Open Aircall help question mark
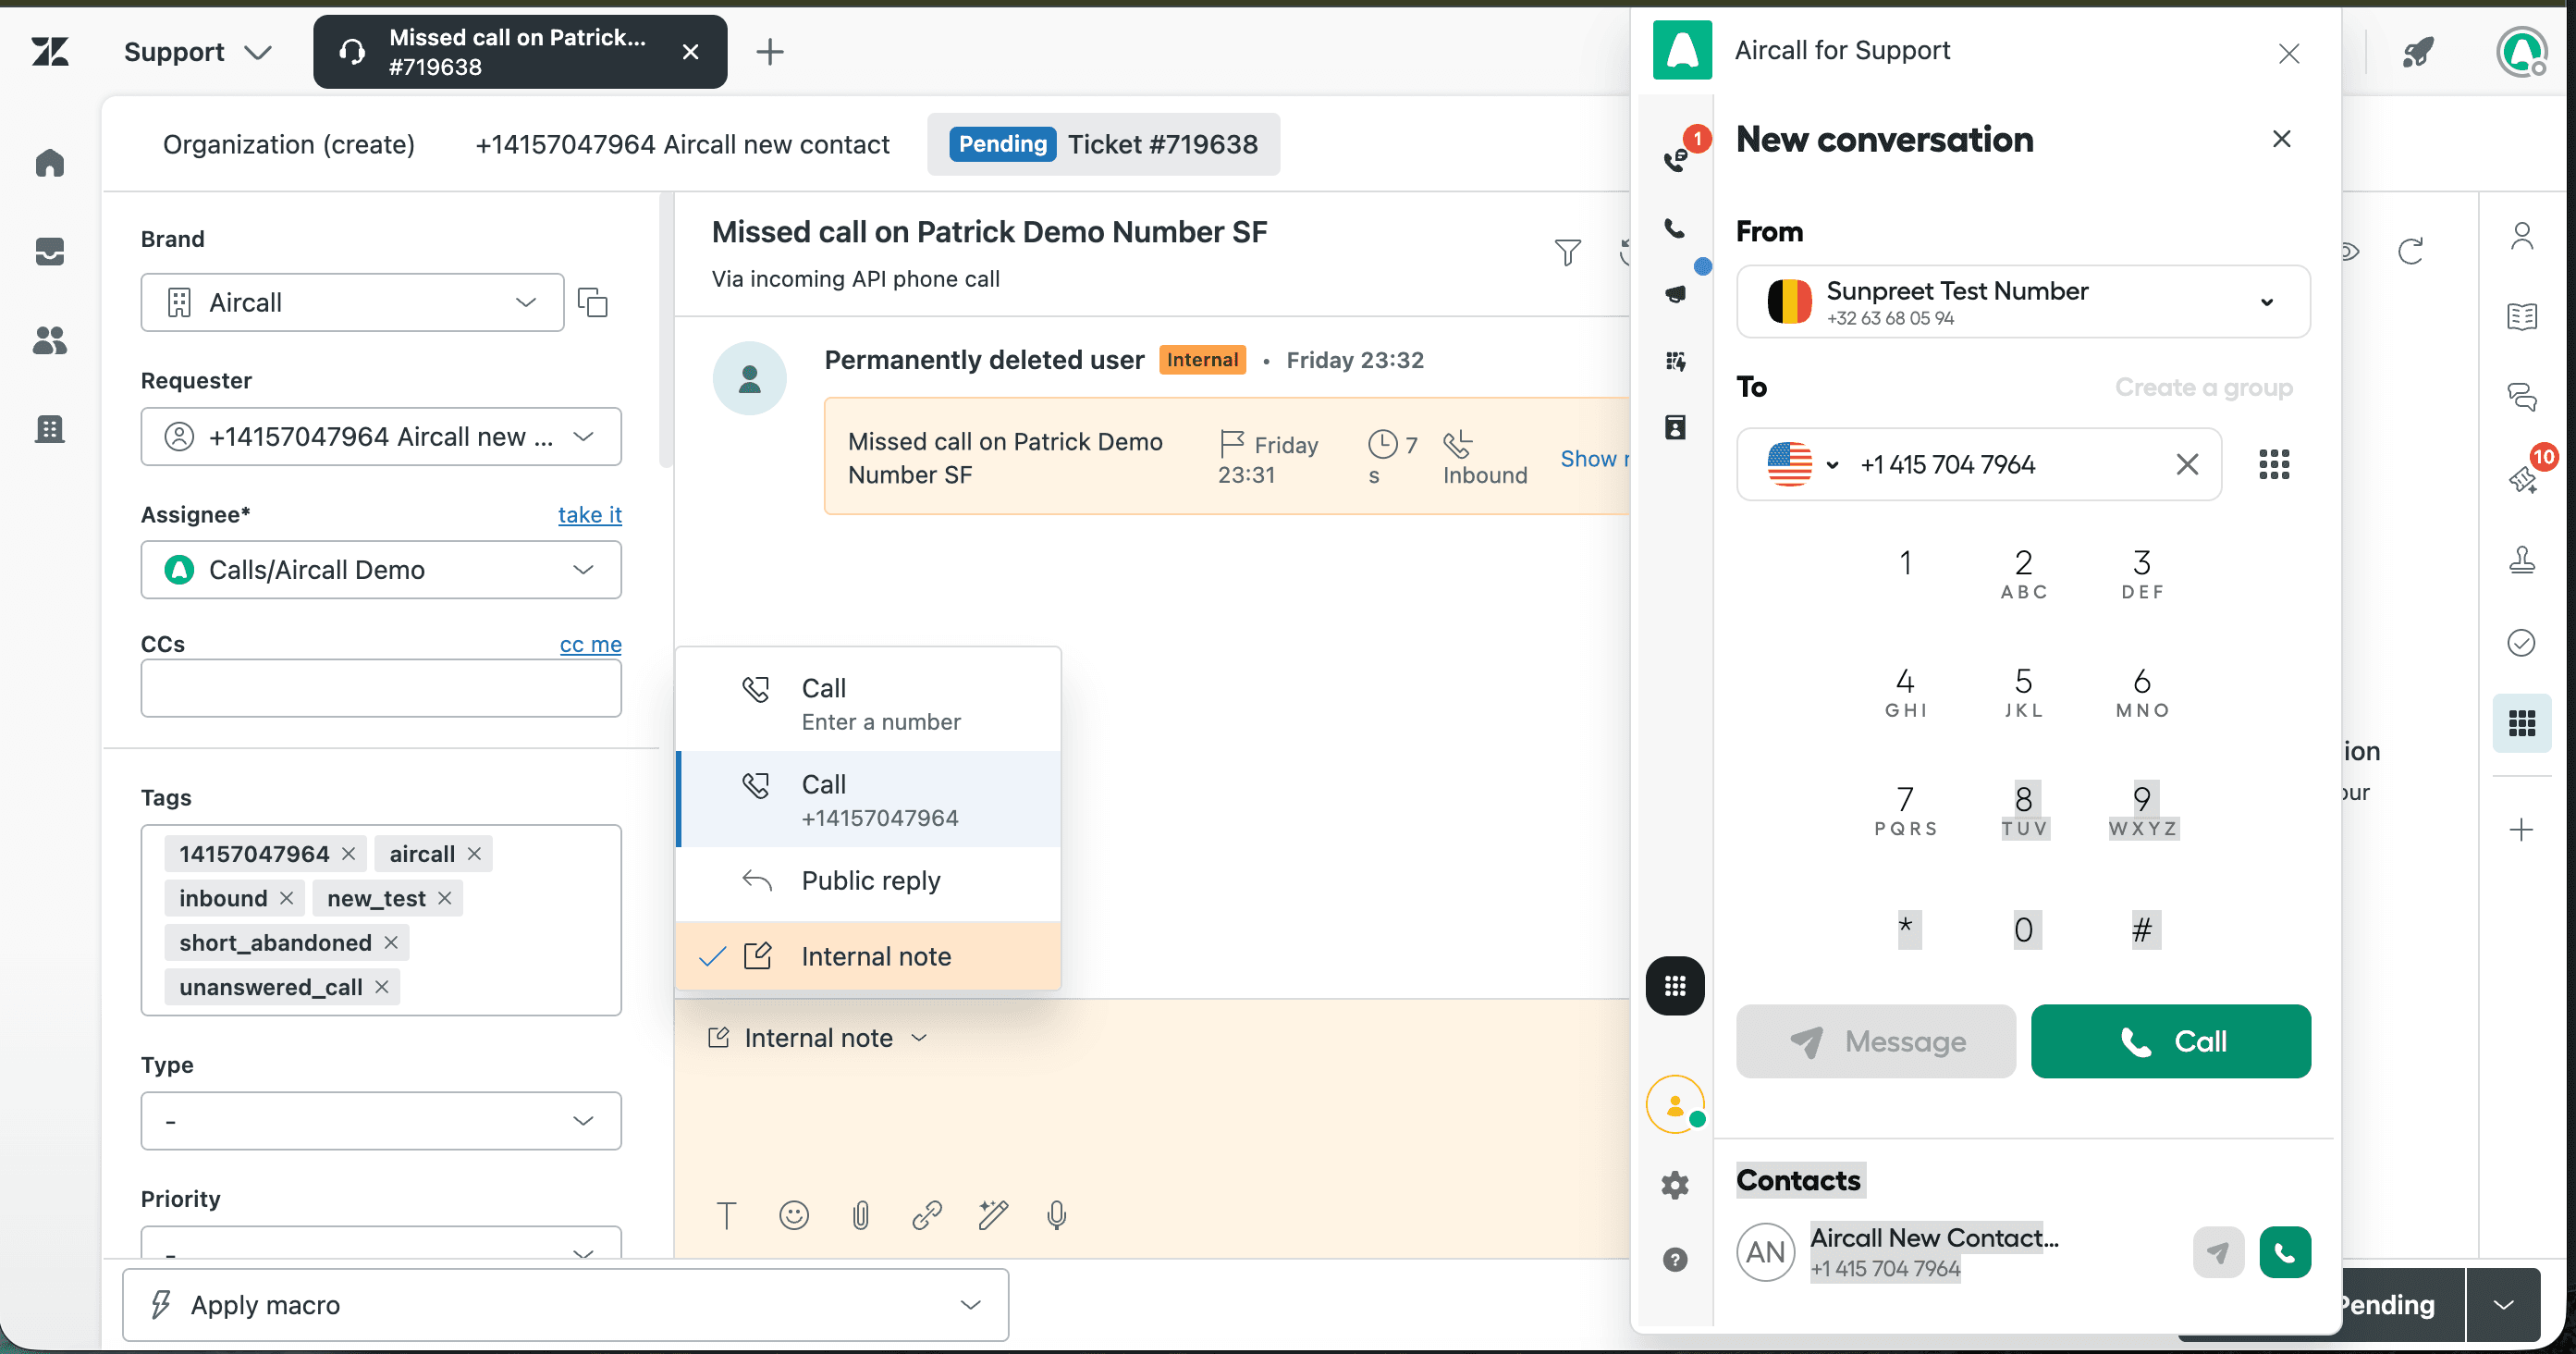 pos(1675,1259)
